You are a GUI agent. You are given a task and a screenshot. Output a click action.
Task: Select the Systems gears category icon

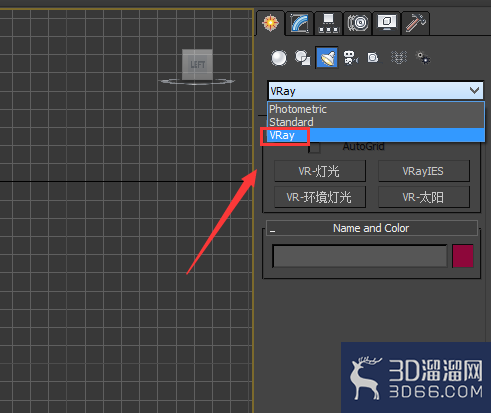pos(423,58)
